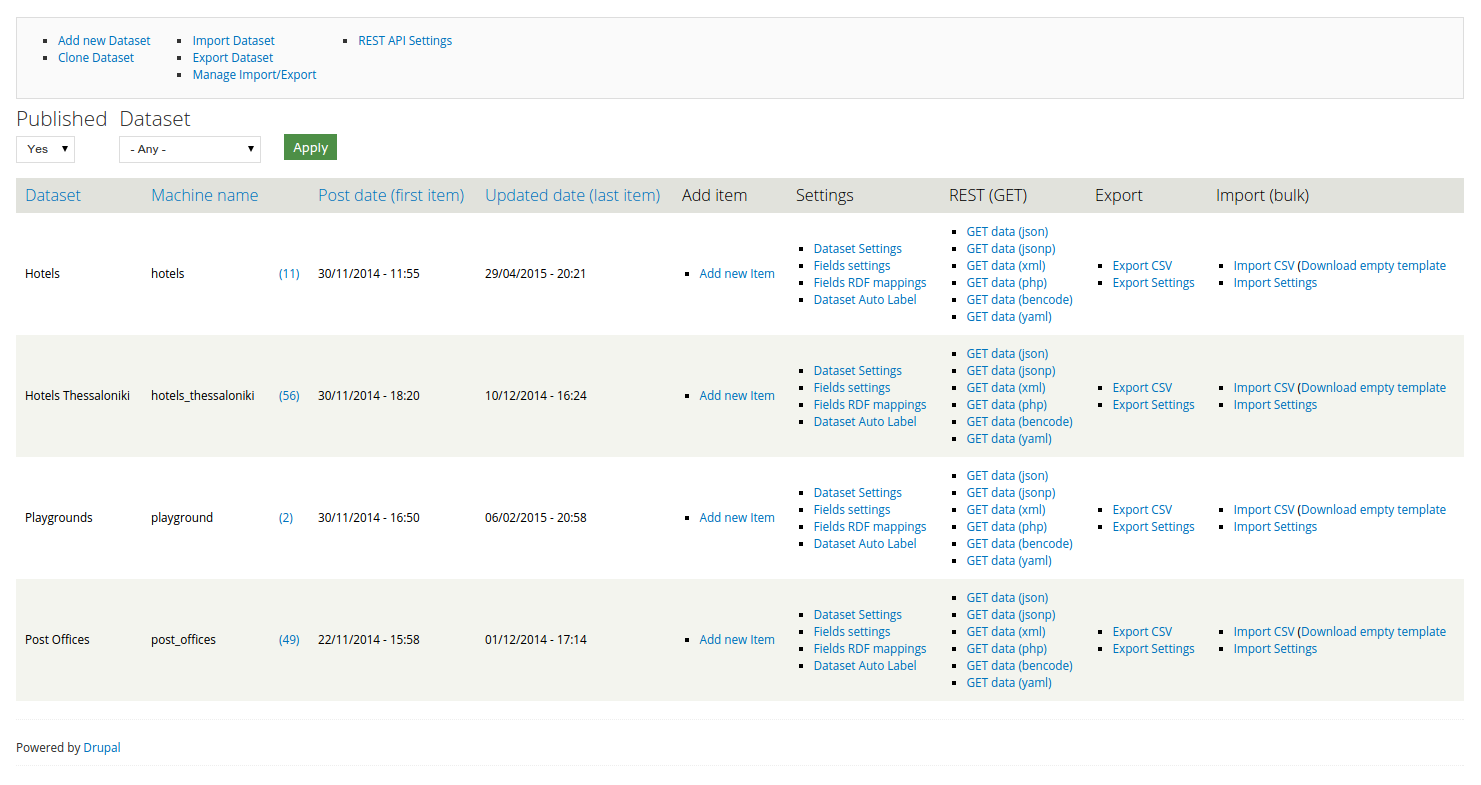Open Add new Dataset
The height and width of the screenshot is (785, 1481).
[104, 40]
